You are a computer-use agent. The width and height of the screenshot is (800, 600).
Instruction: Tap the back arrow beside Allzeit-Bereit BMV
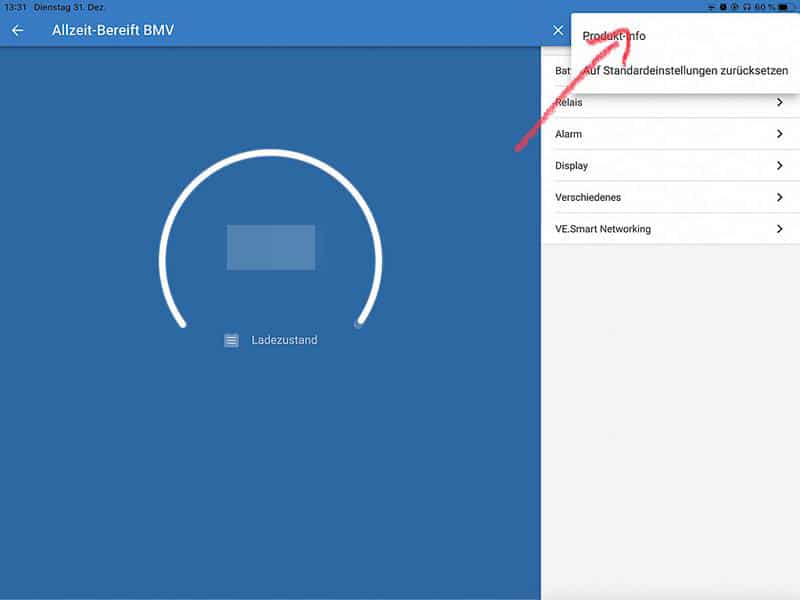point(17,30)
